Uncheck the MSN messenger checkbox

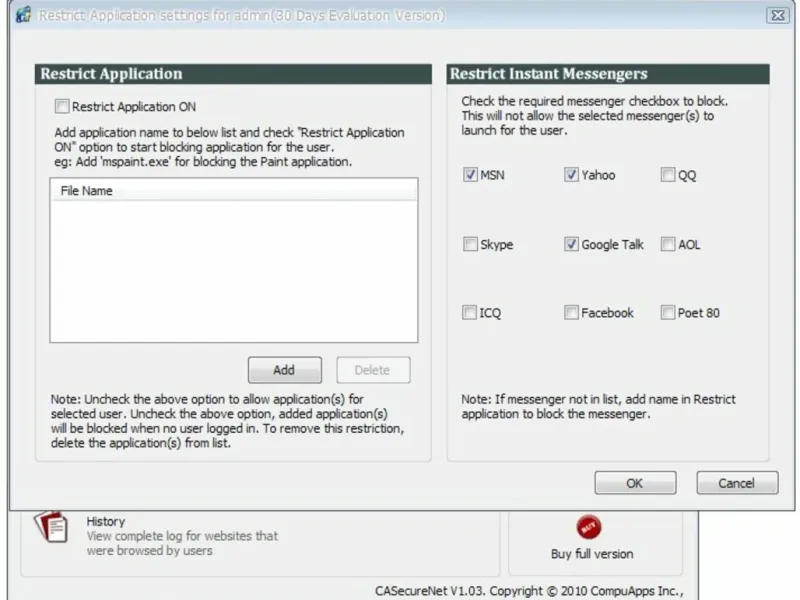pos(470,175)
